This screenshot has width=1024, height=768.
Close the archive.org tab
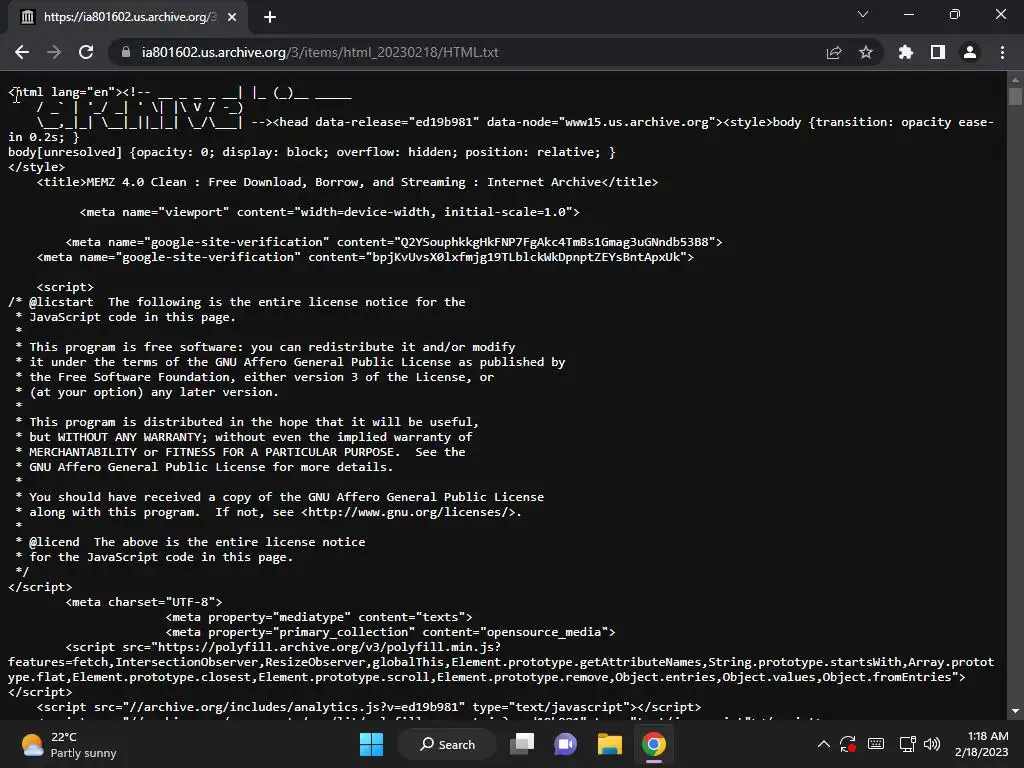232,17
